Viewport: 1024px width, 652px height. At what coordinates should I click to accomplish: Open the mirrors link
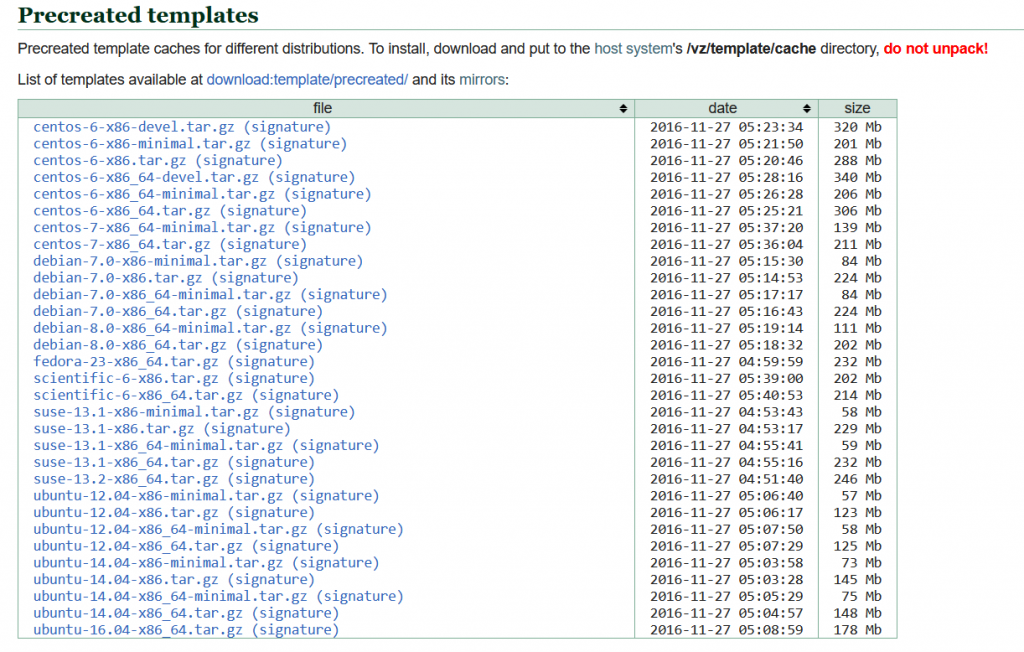482,80
